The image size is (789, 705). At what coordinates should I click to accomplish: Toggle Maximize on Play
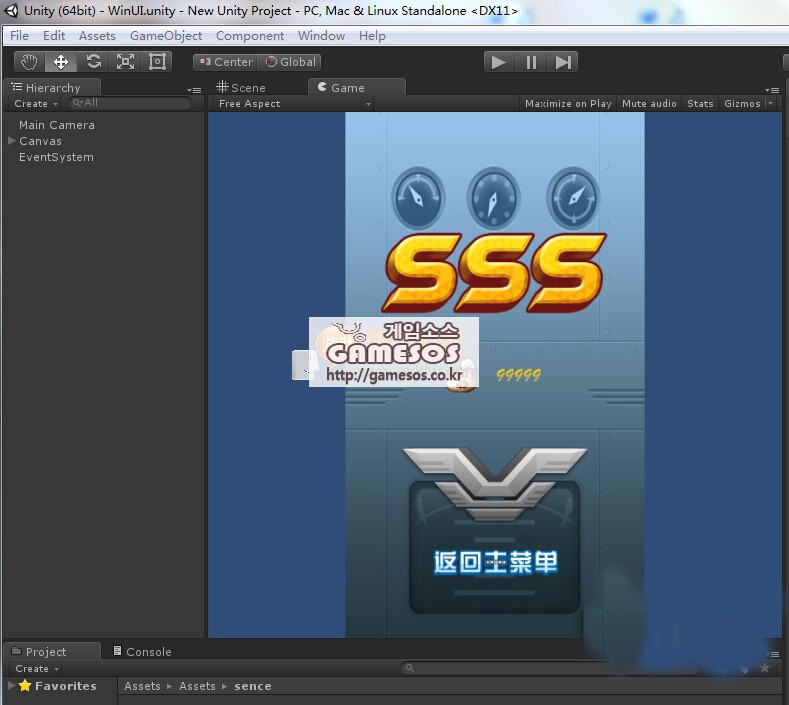(x=568, y=104)
